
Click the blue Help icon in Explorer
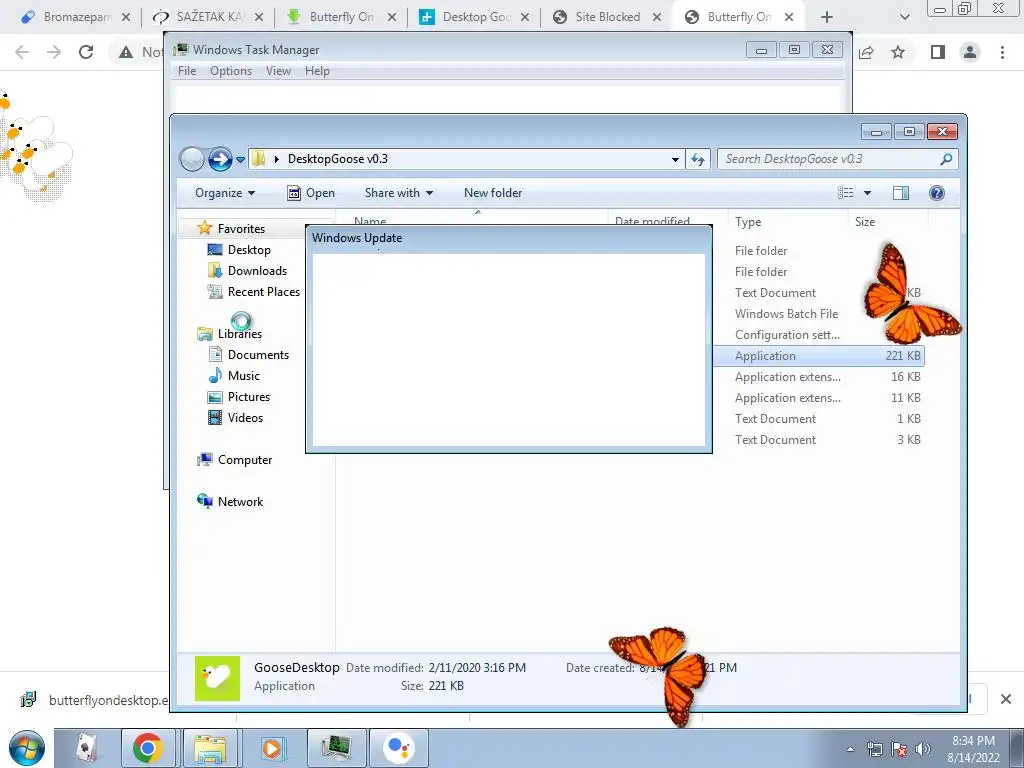point(936,193)
